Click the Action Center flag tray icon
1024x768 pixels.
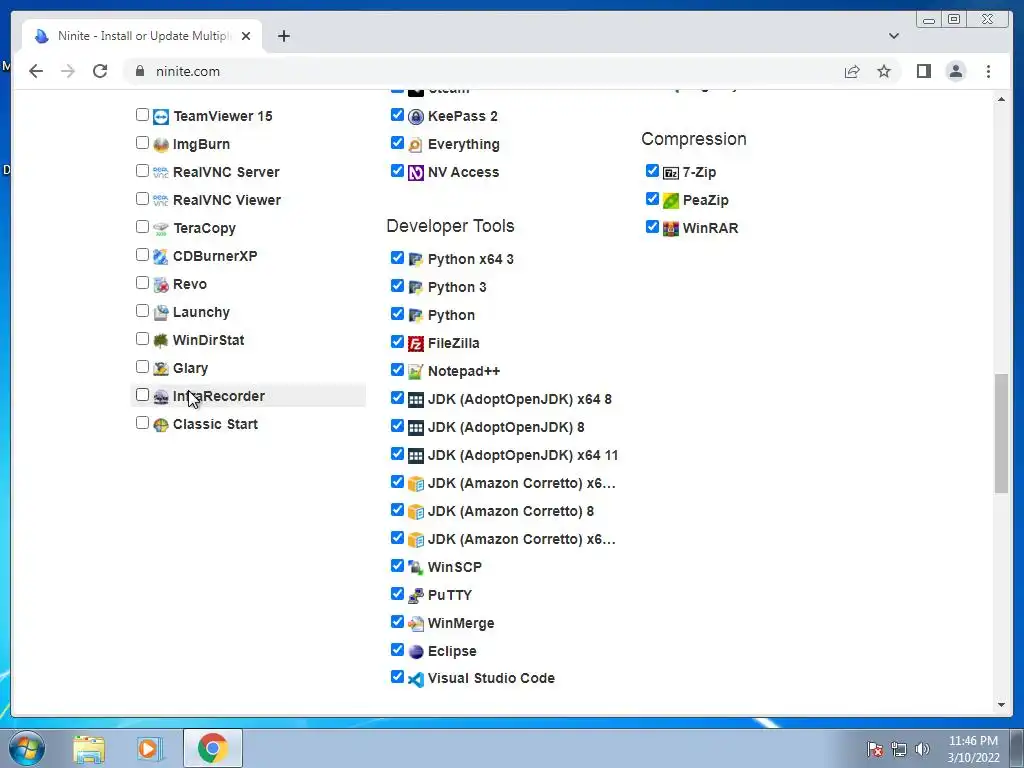(x=875, y=749)
